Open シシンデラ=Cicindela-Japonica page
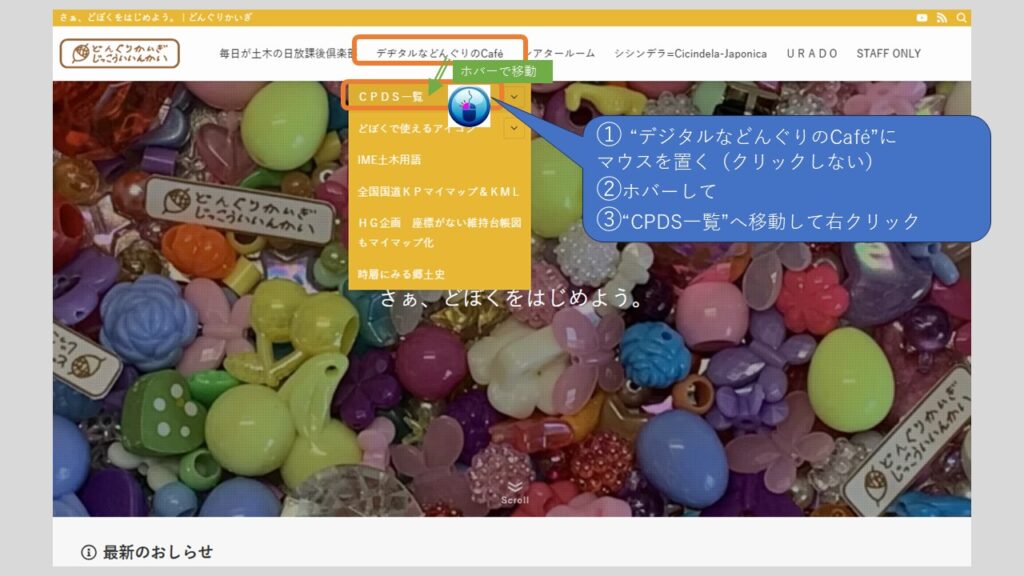The width and height of the screenshot is (1024, 576). point(690,54)
